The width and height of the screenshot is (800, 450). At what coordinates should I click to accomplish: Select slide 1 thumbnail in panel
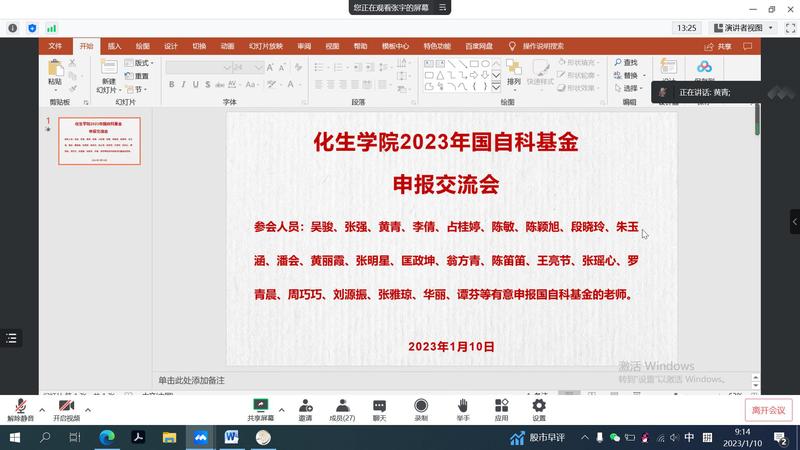point(99,141)
